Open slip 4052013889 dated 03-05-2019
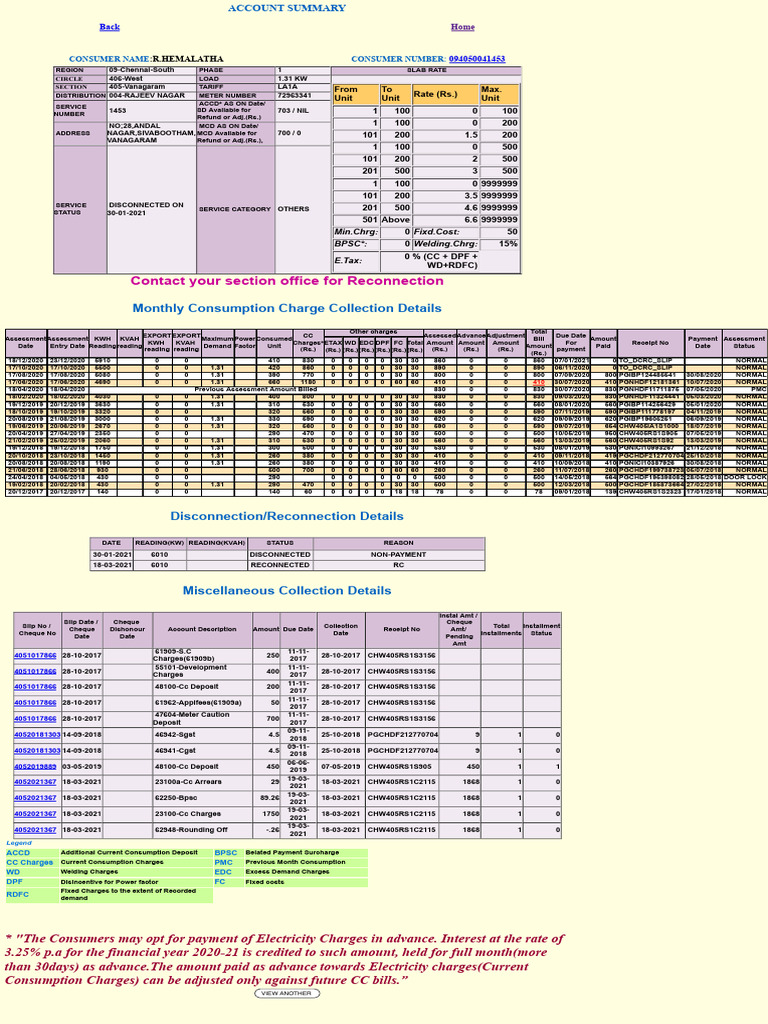Viewport: 768px width, 1024px height. point(35,767)
